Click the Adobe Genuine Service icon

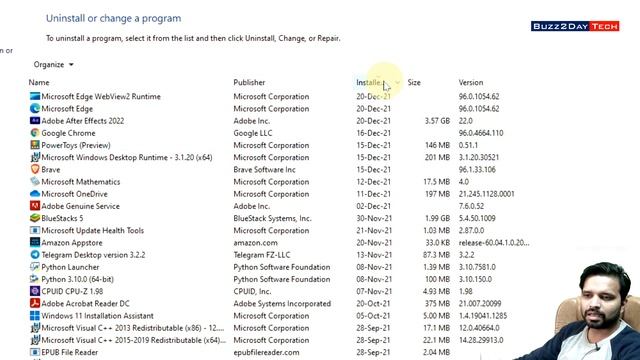pyautogui.click(x=35, y=206)
